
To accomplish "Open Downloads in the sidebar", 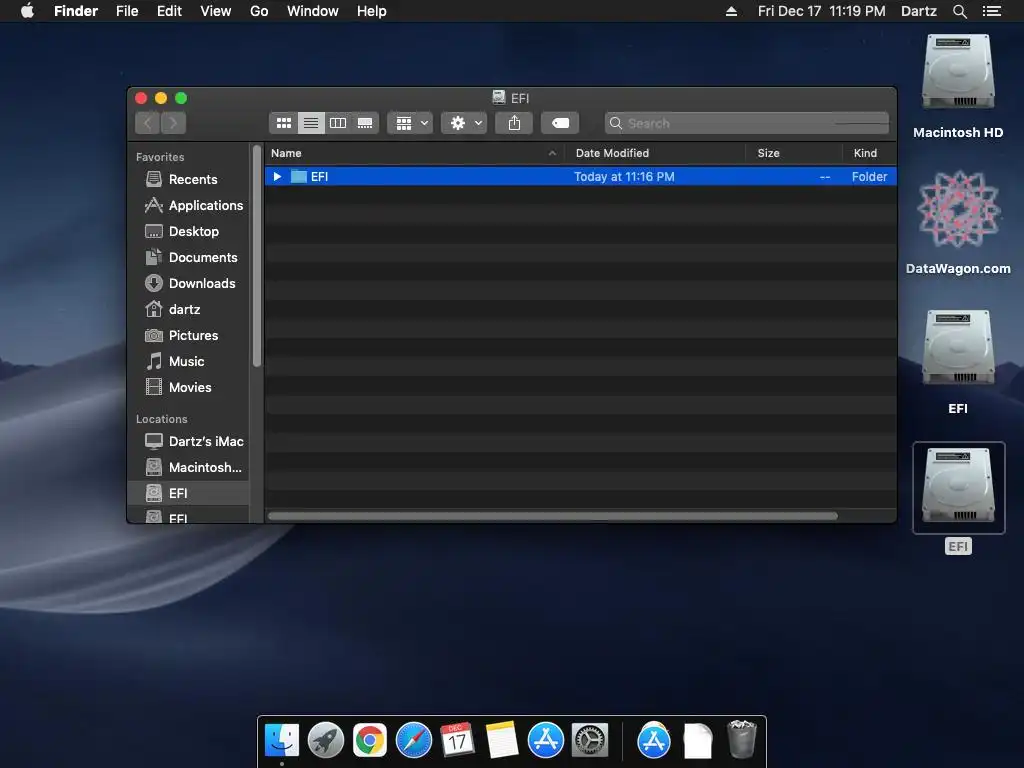I will tap(189, 283).
